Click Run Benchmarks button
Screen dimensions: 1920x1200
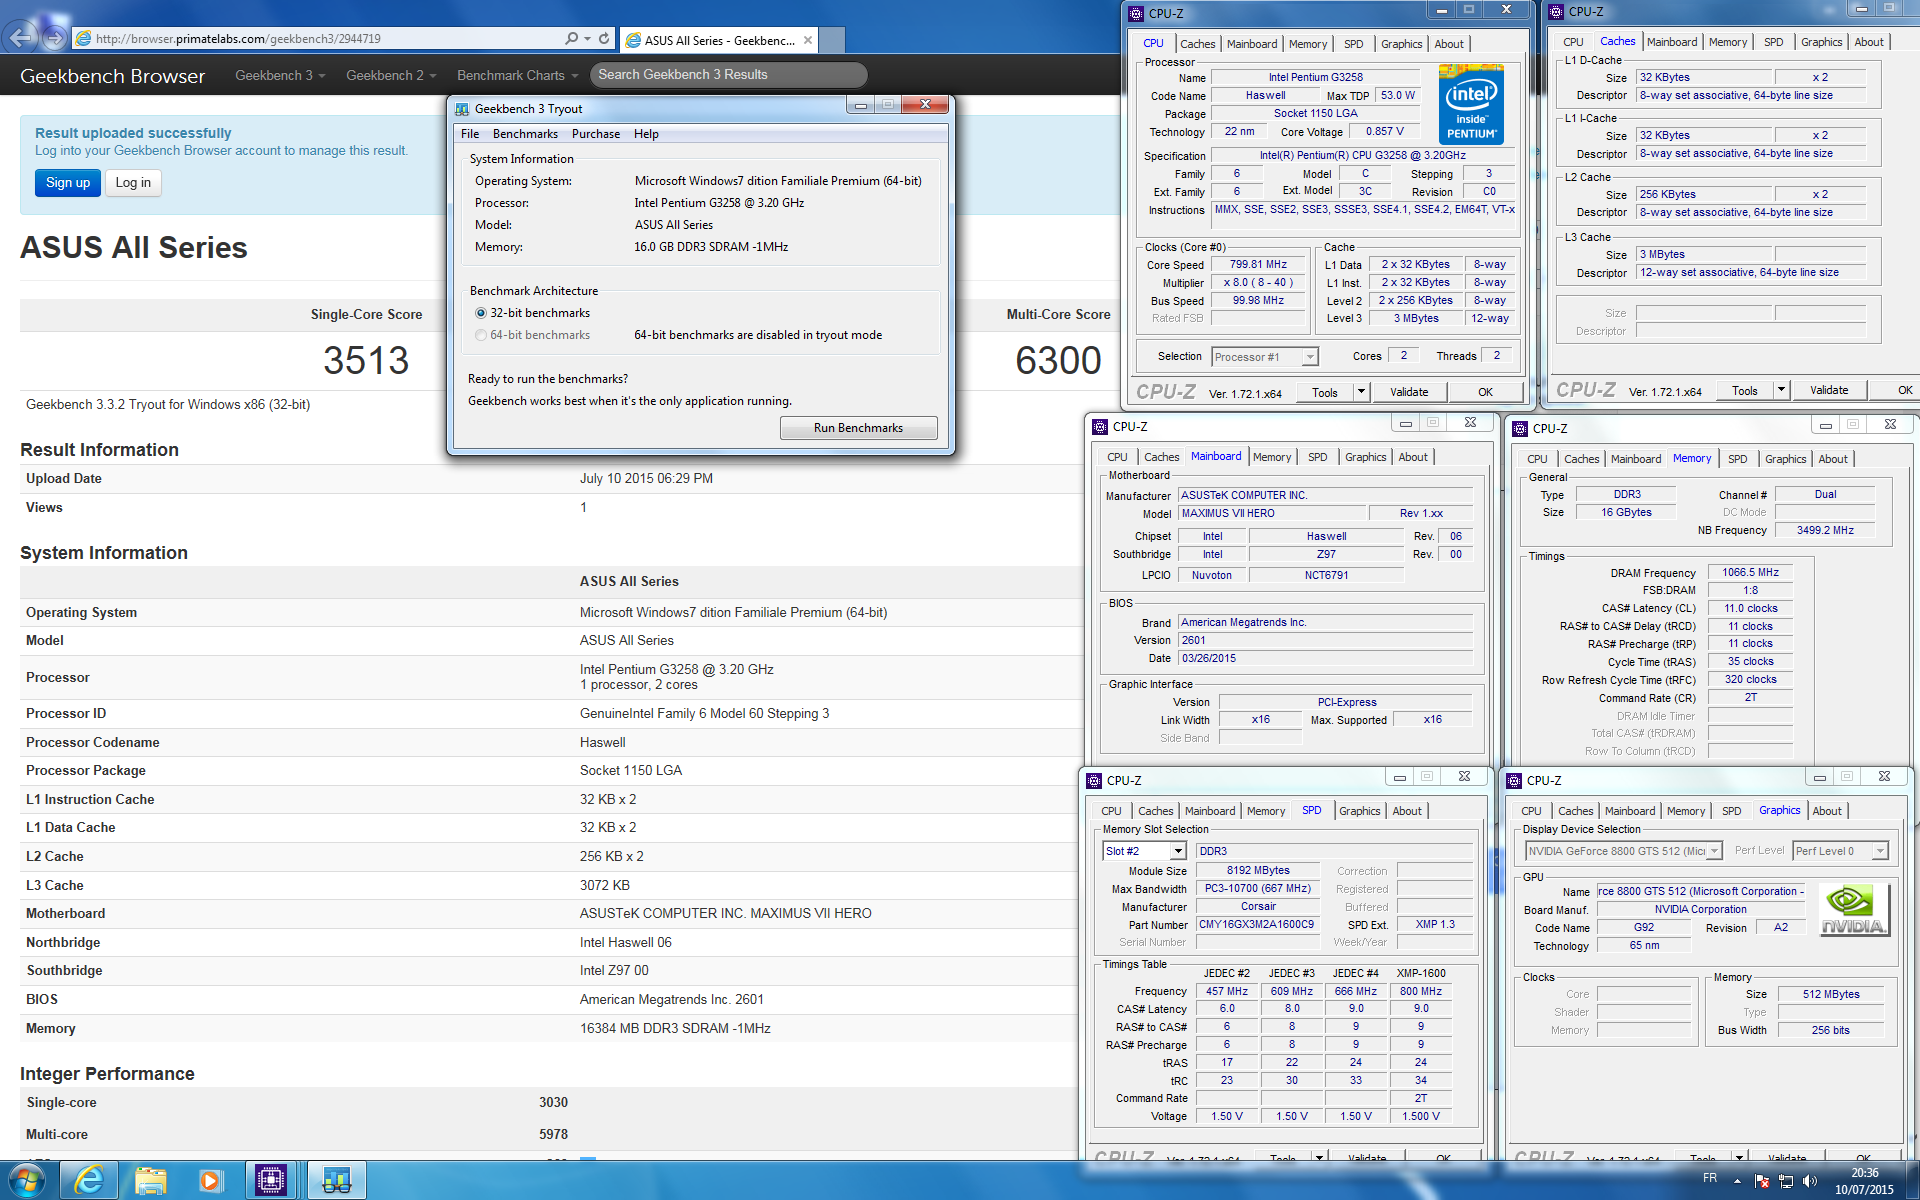click(858, 428)
